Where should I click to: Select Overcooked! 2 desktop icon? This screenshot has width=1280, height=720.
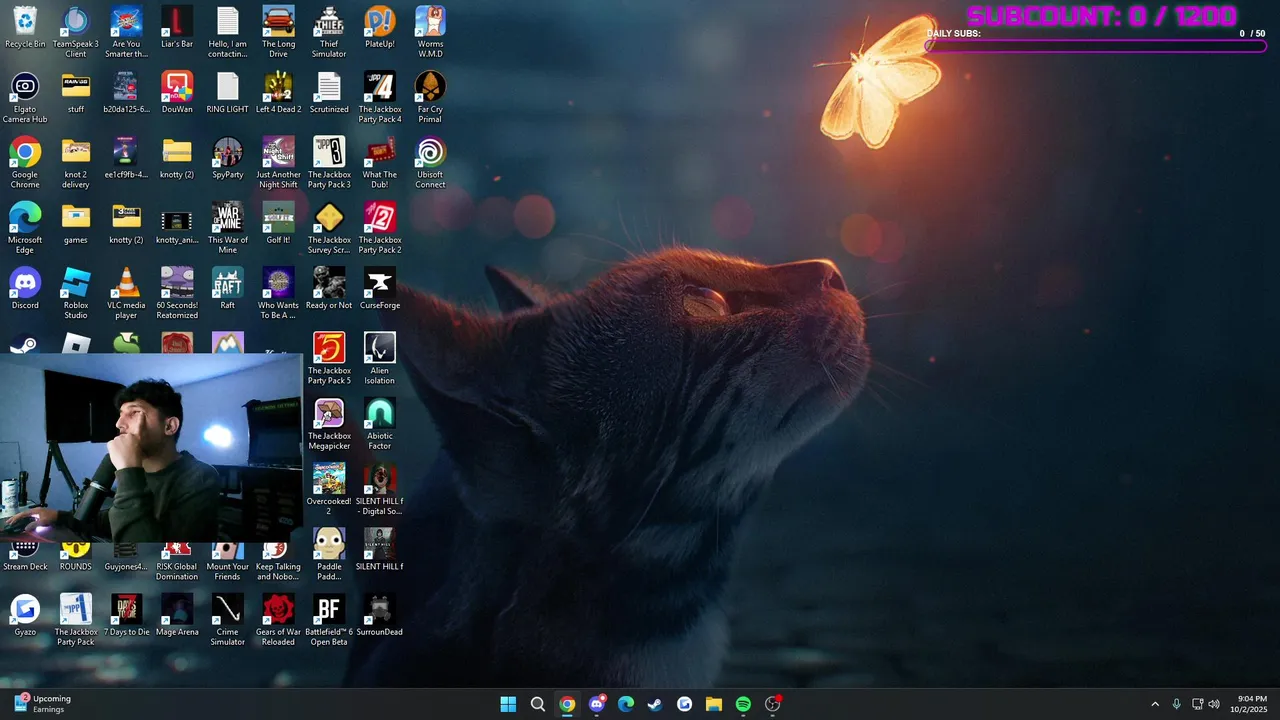(x=329, y=490)
